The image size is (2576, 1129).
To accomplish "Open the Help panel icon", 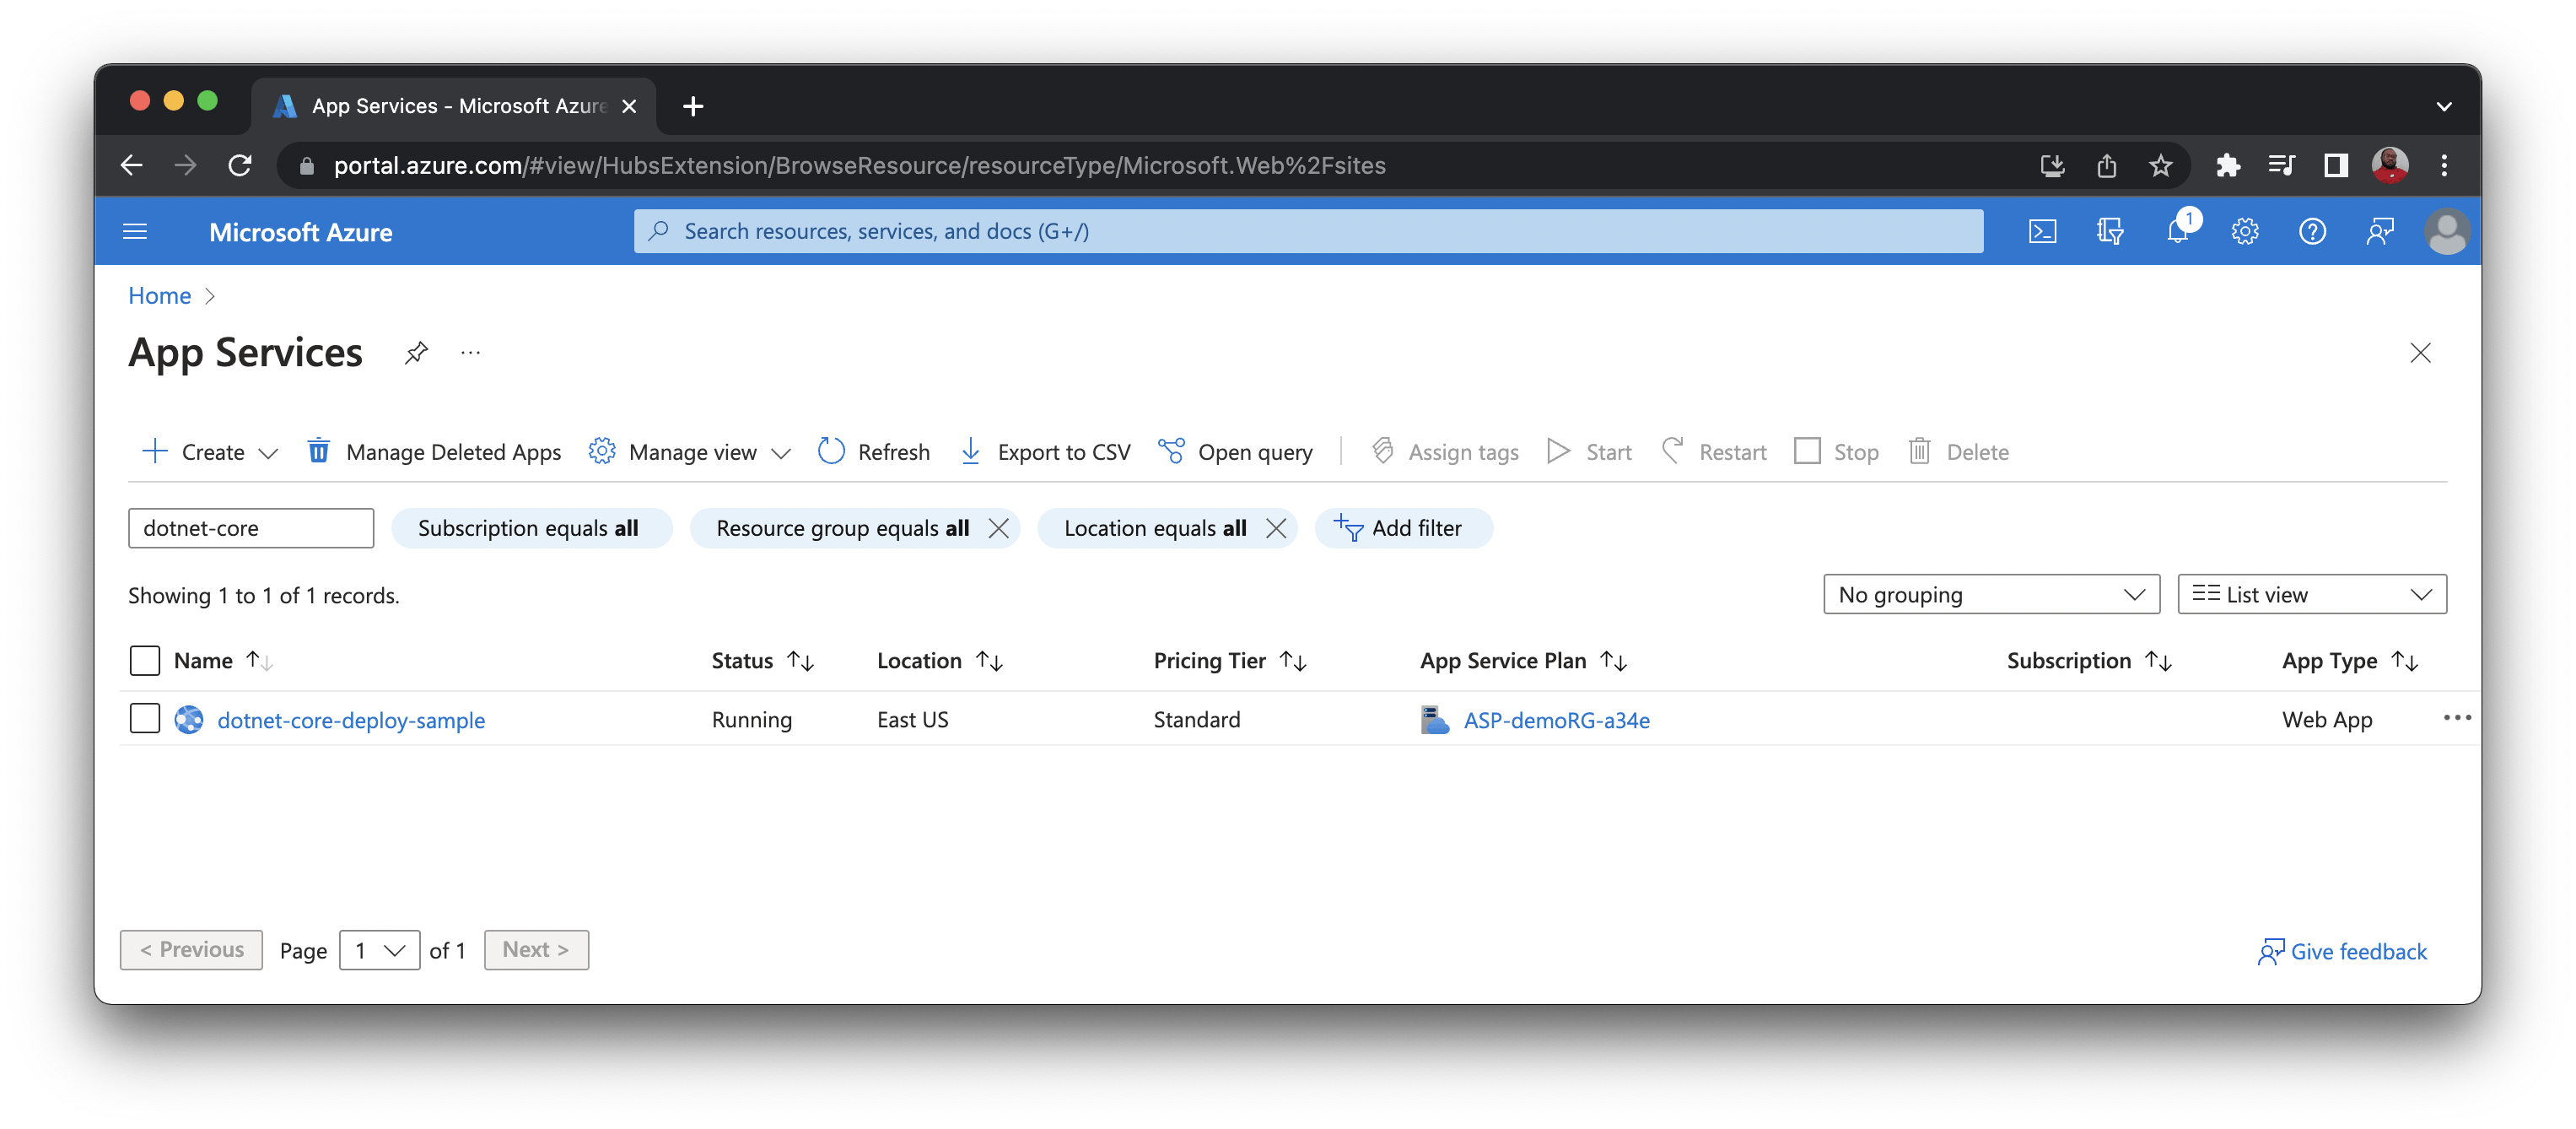I will [2312, 231].
